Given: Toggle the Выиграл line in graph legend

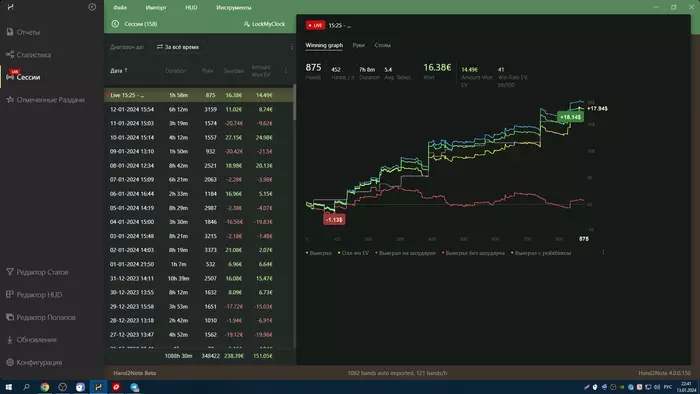Looking at the screenshot, I should [319, 253].
